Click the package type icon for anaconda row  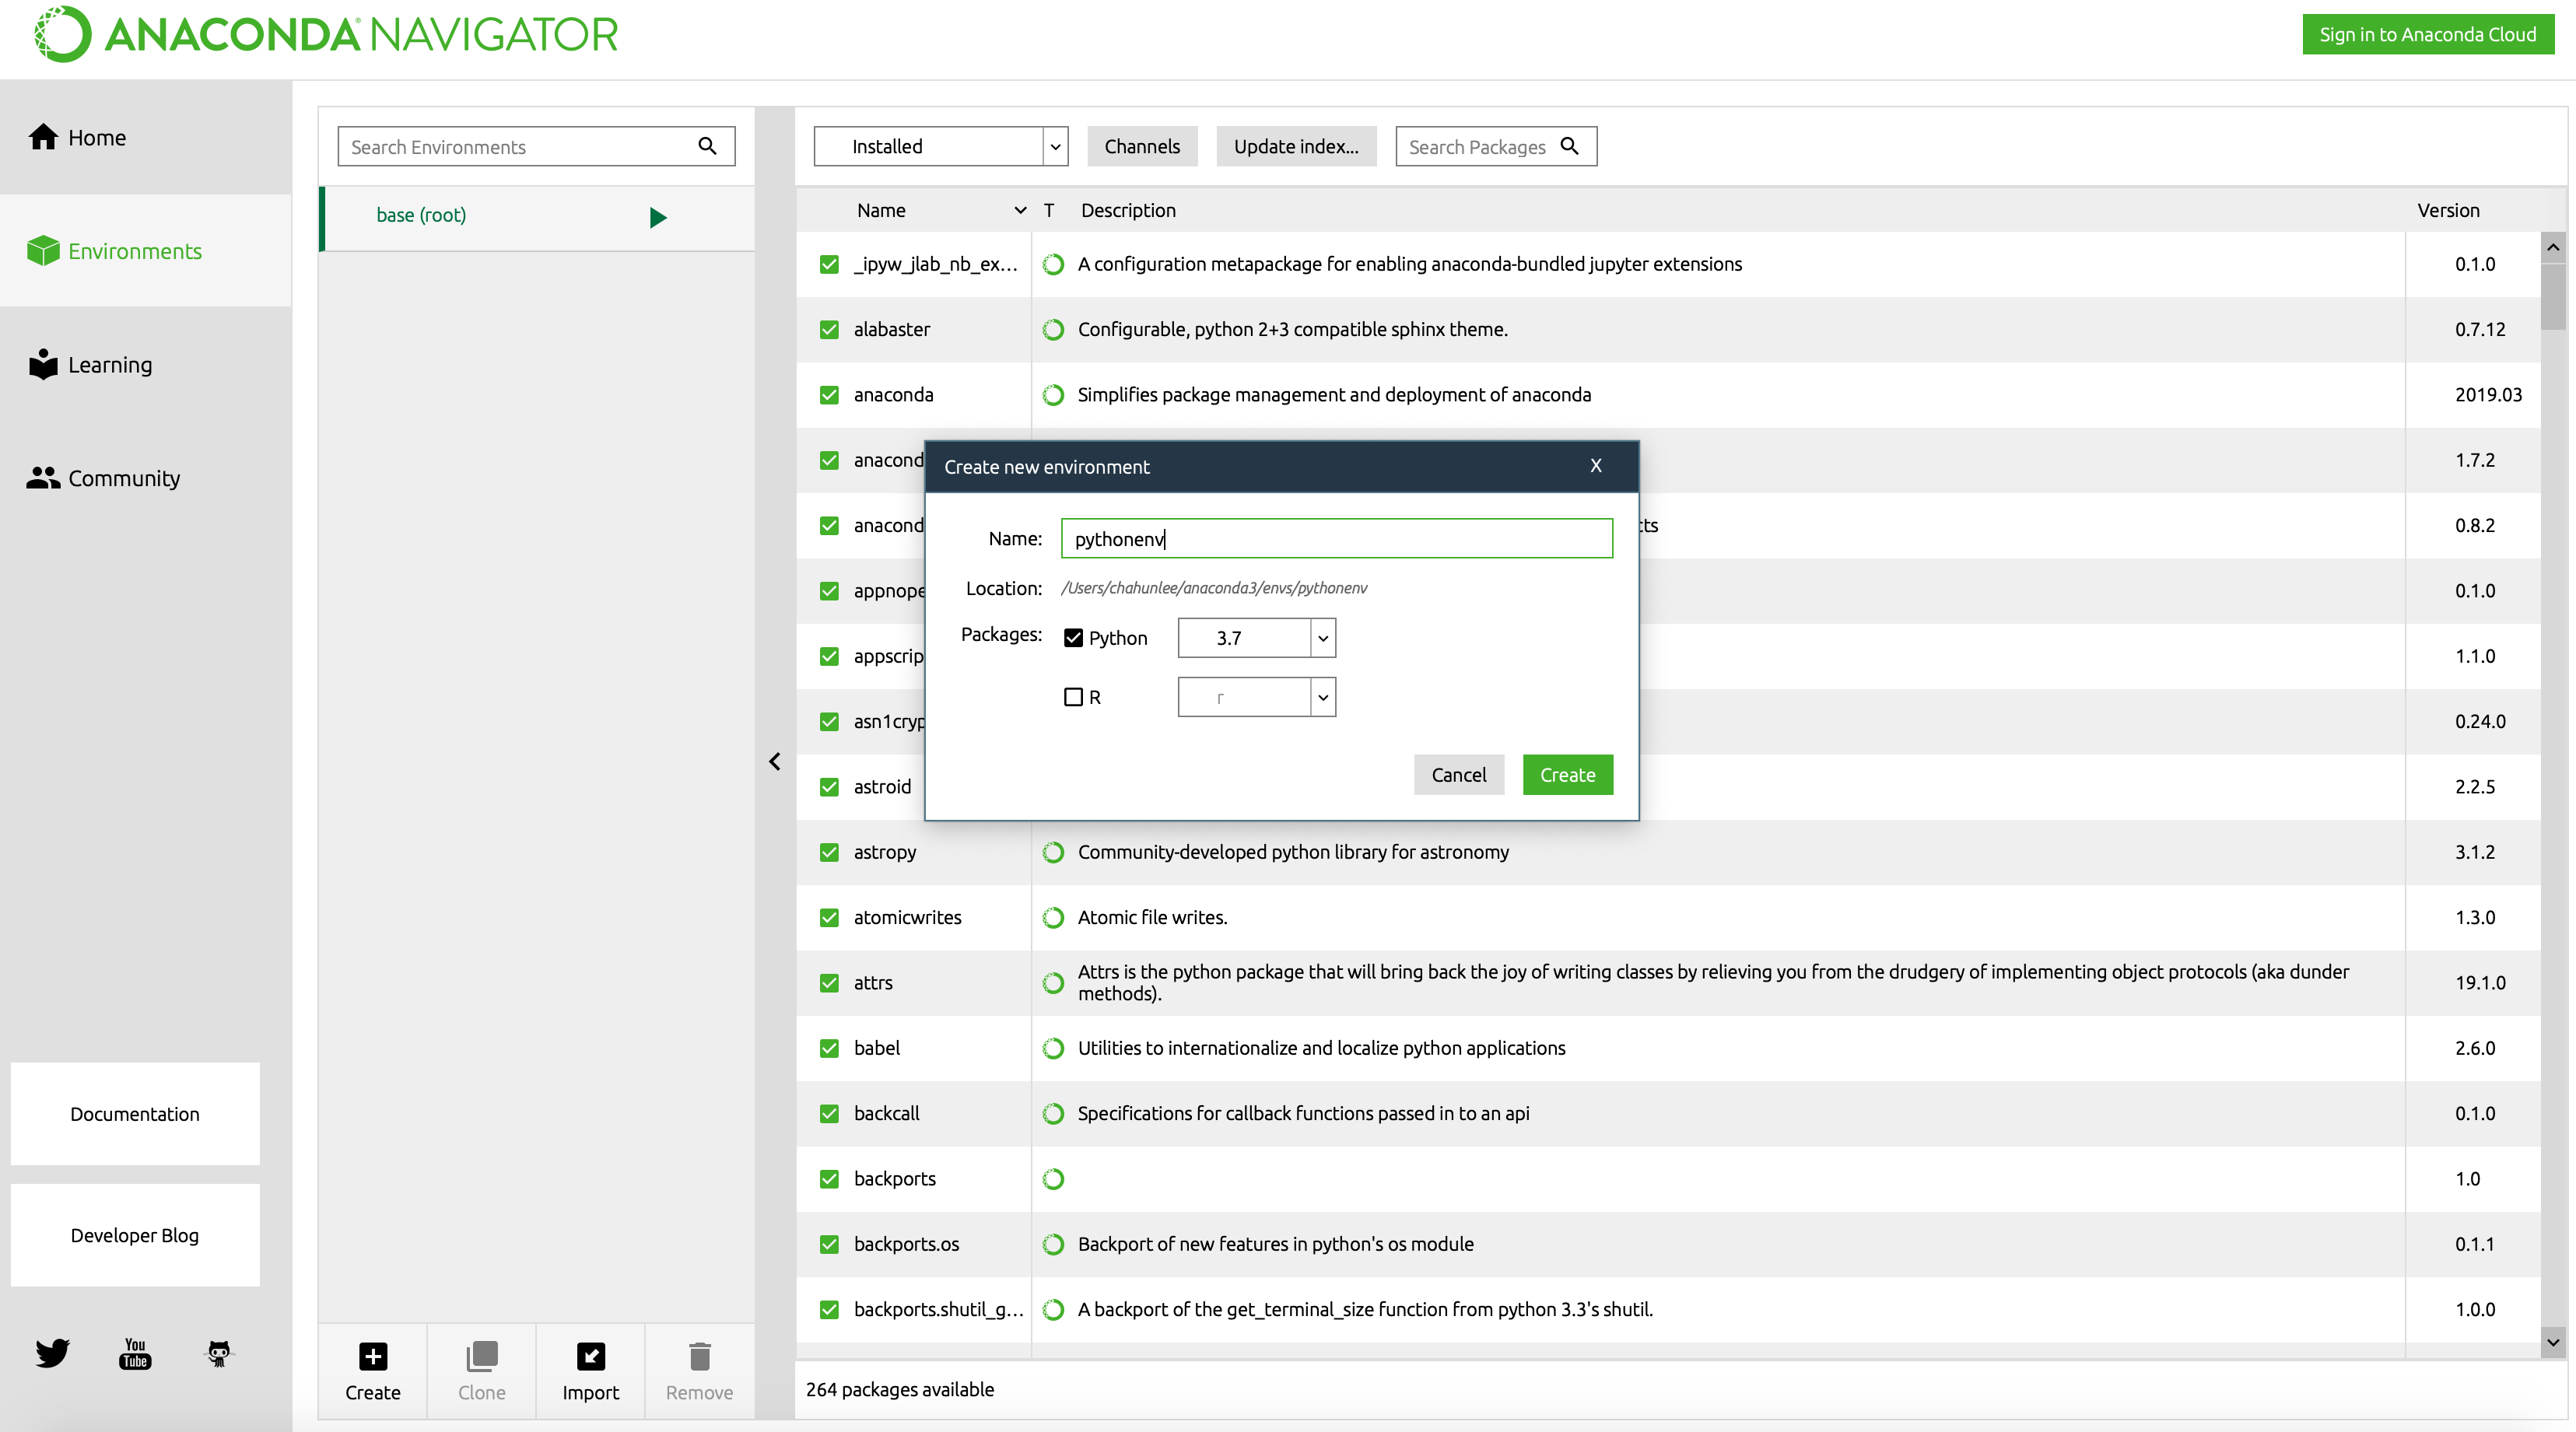(1053, 395)
